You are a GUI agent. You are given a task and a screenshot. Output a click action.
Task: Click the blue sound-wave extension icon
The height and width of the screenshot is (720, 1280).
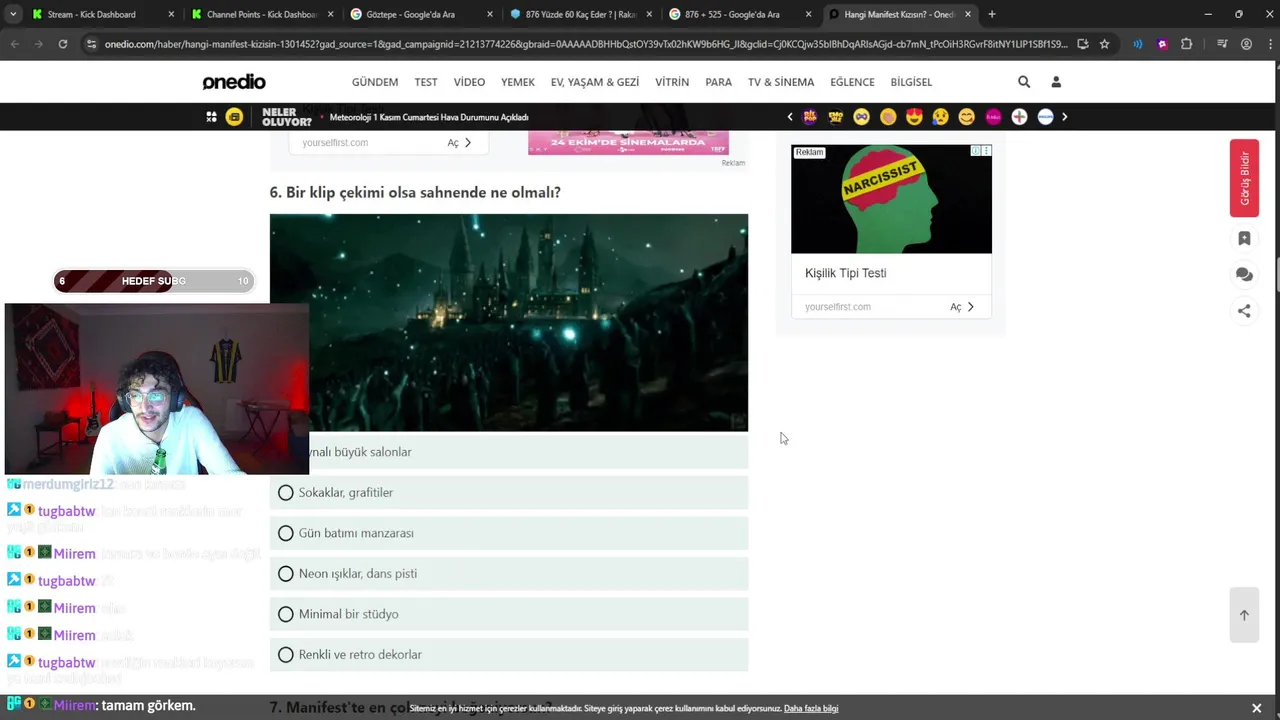pyautogui.click(x=1138, y=44)
